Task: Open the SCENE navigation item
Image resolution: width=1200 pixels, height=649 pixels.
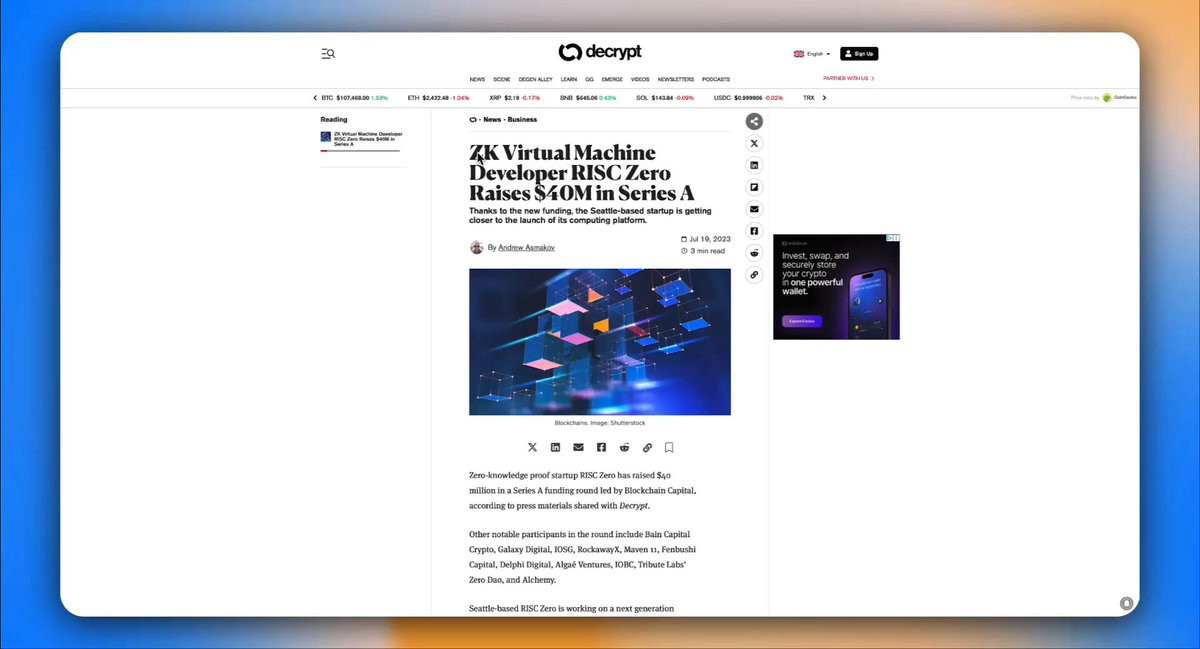Action: (502, 79)
